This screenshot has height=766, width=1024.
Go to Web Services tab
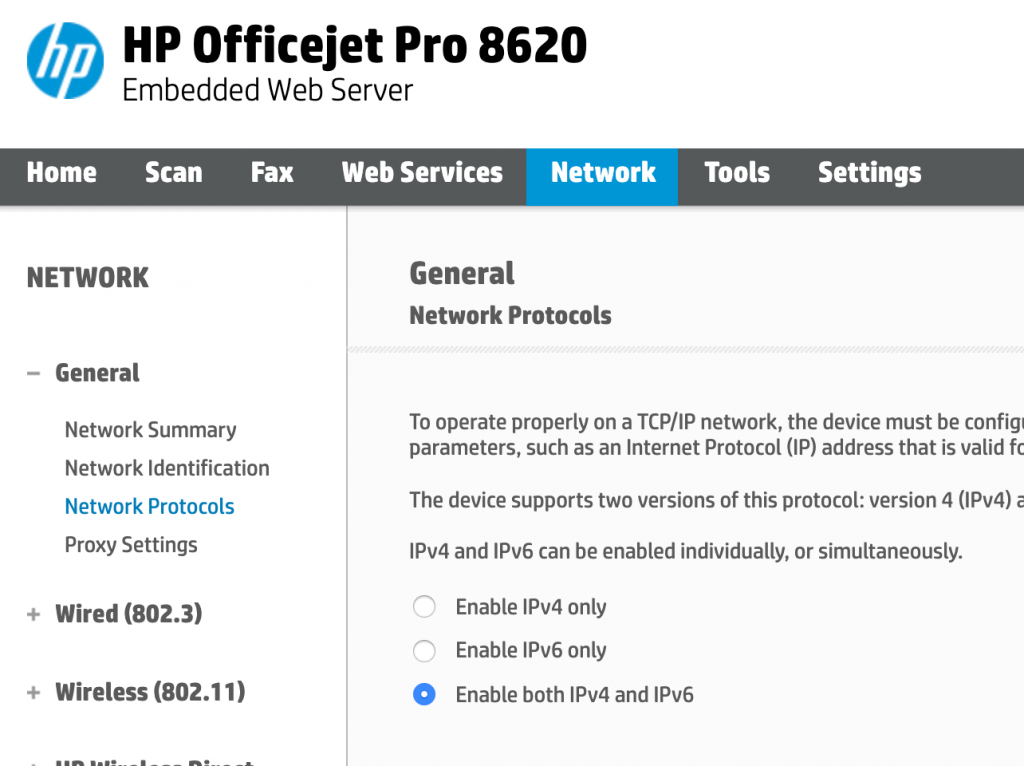point(422,172)
